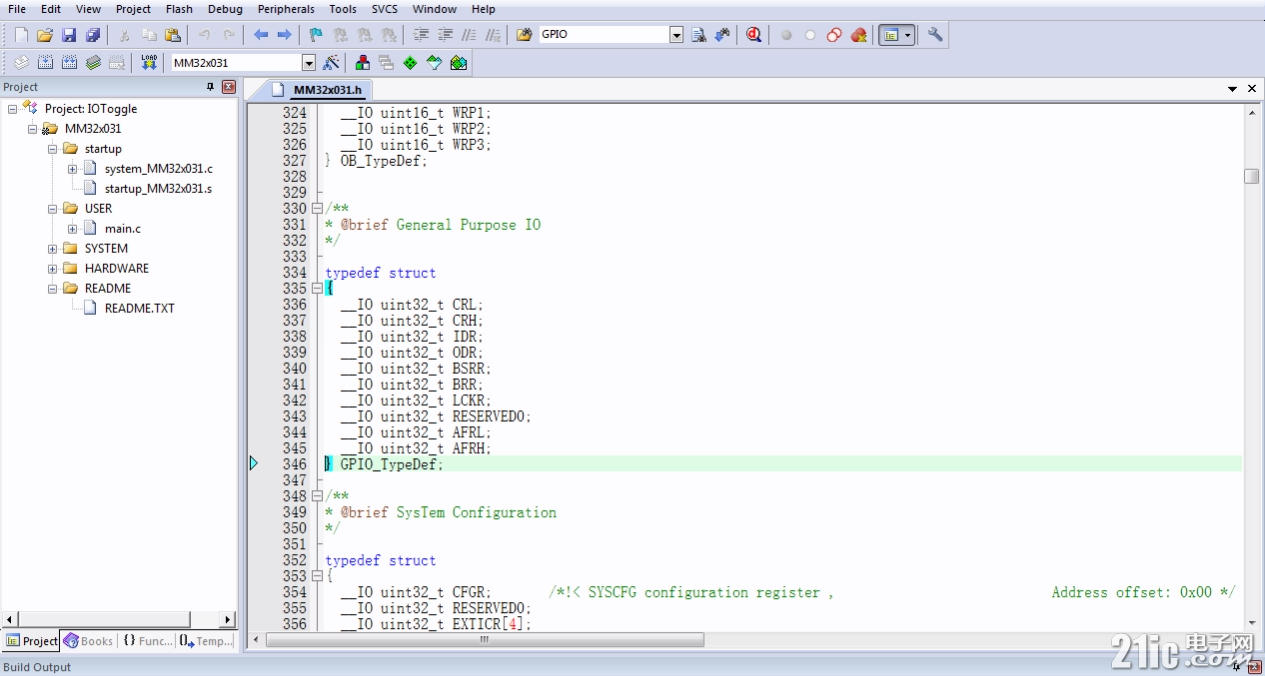Screen dimensions: 1265x676
Task: Switch to the Templates panel tab
Action: pos(206,641)
